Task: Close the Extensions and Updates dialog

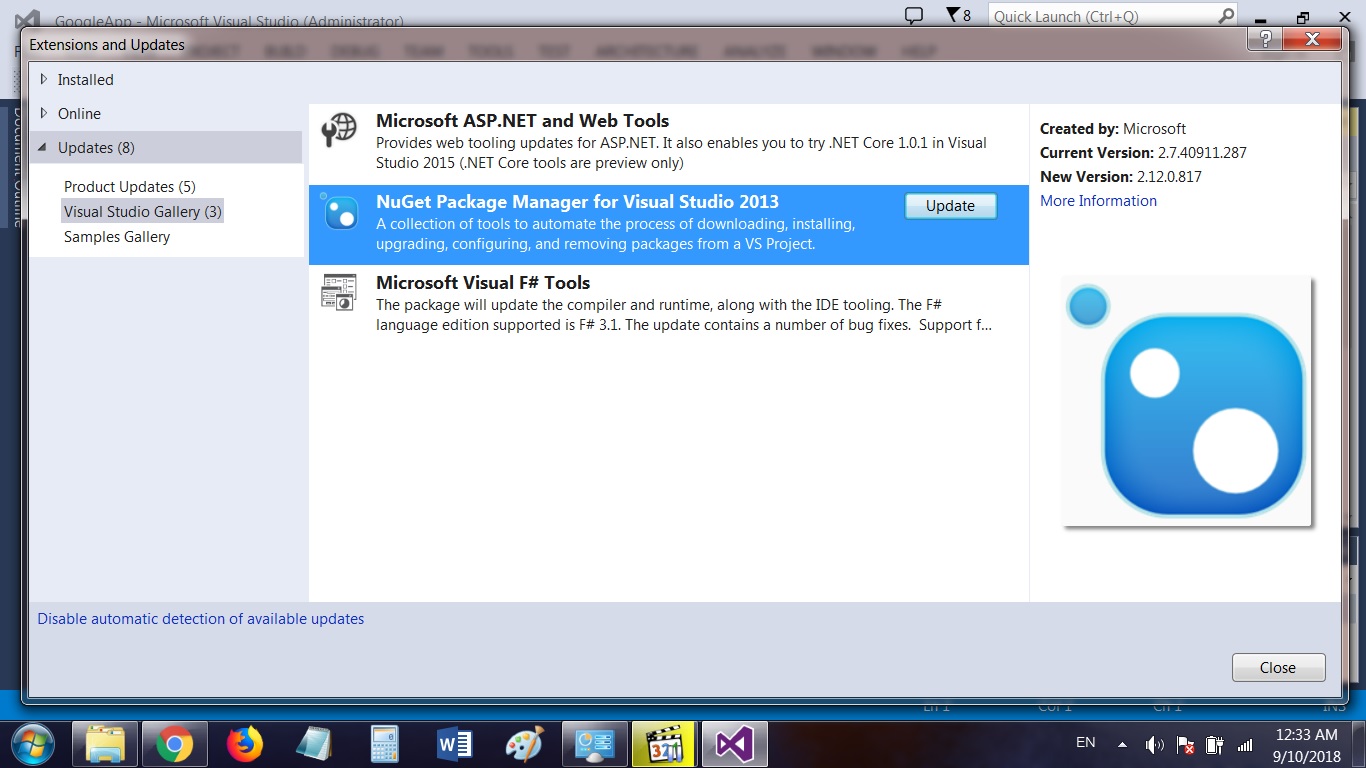Action: click(x=1278, y=667)
